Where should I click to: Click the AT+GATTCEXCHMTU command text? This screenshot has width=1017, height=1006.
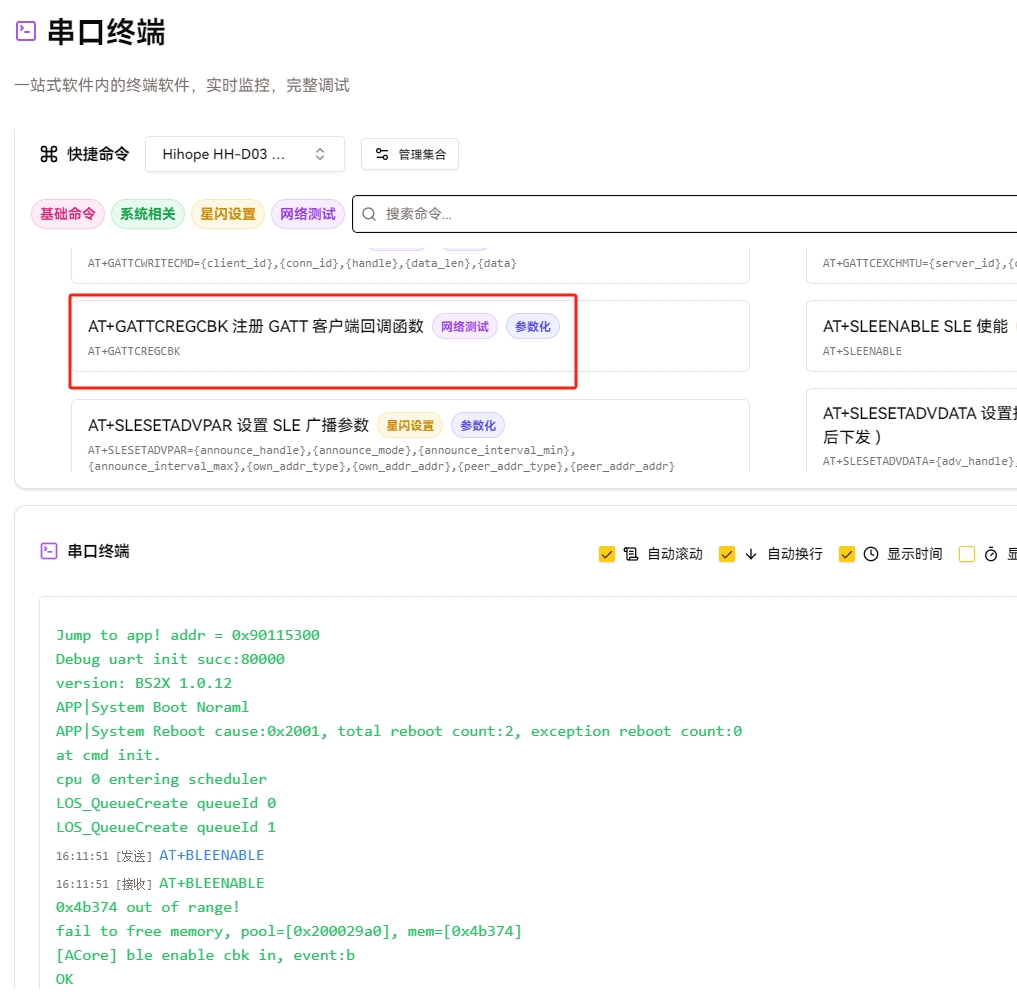click(x=920, y=263)
